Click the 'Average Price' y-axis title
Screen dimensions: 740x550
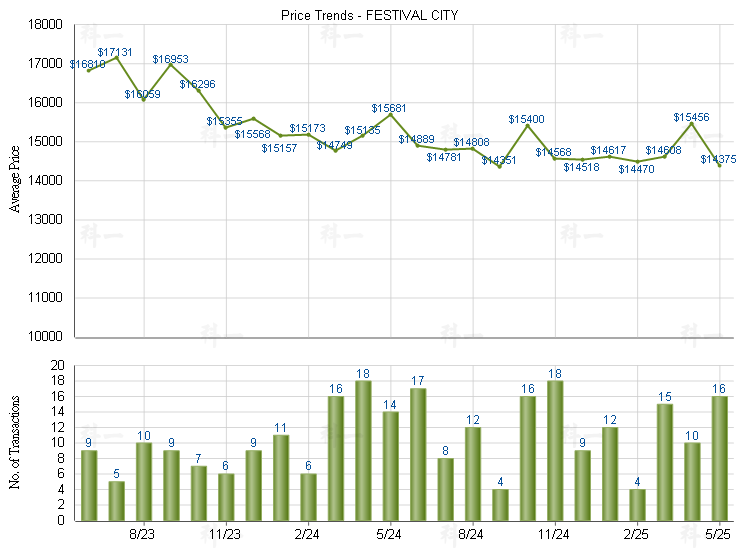click(x=14, y=180)
